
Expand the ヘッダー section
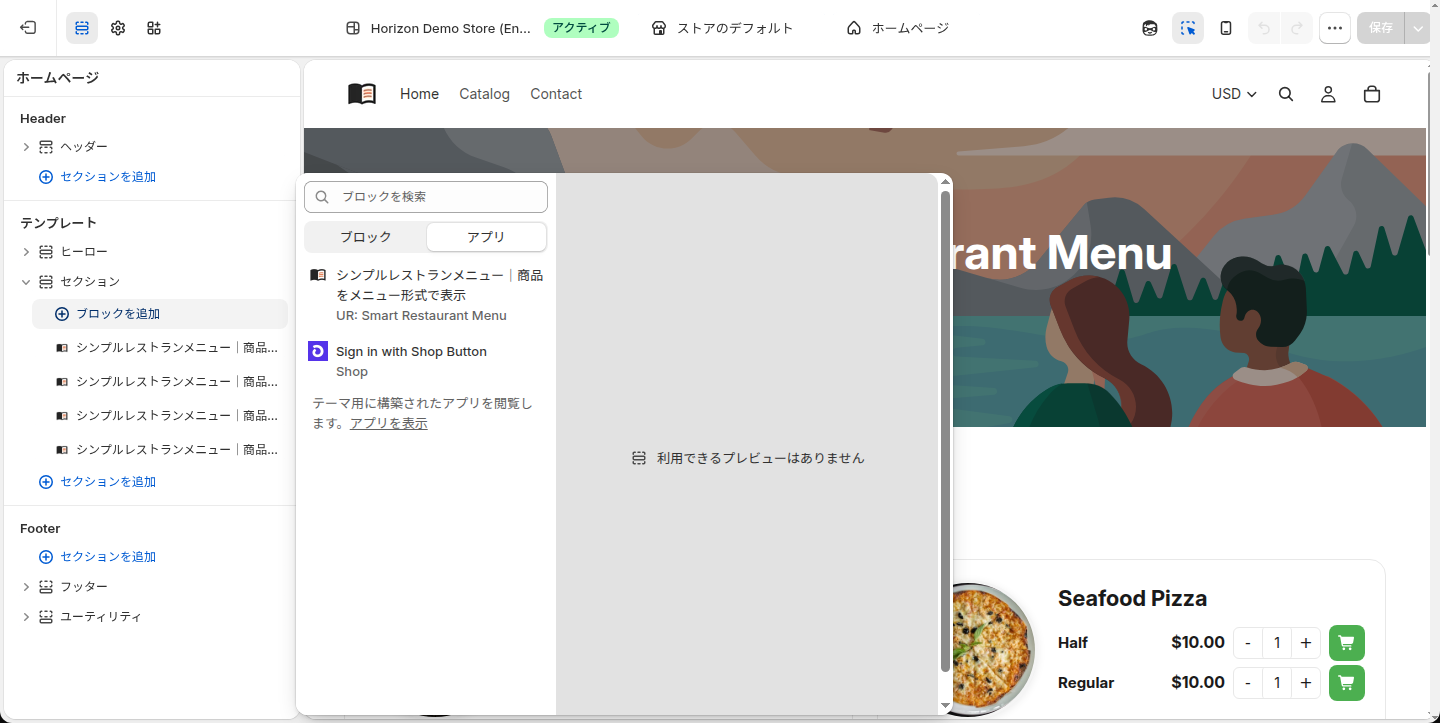point(26,147)
